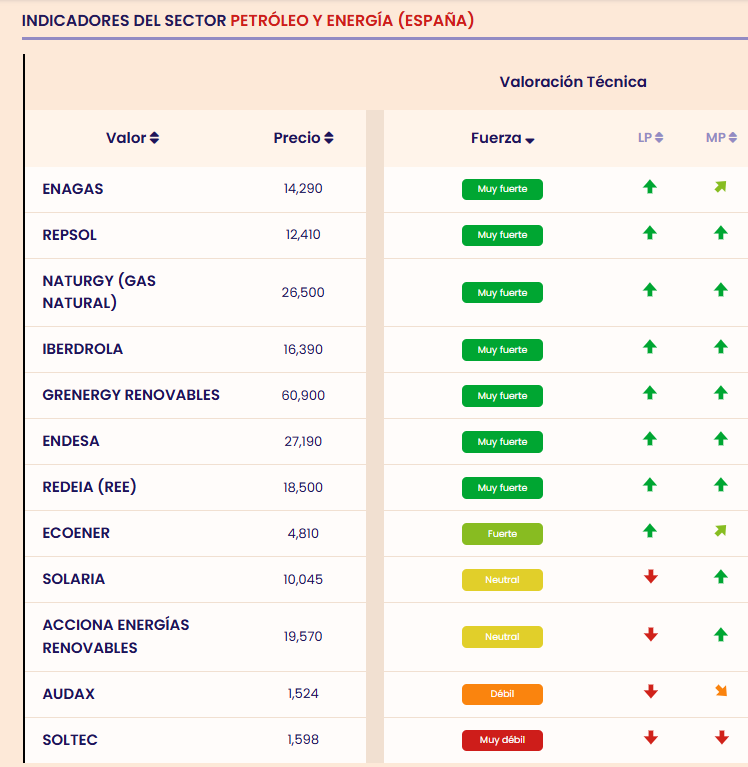Click REDEIA MP green up arrow
748x767 pixels.
(x=721, y=485)
